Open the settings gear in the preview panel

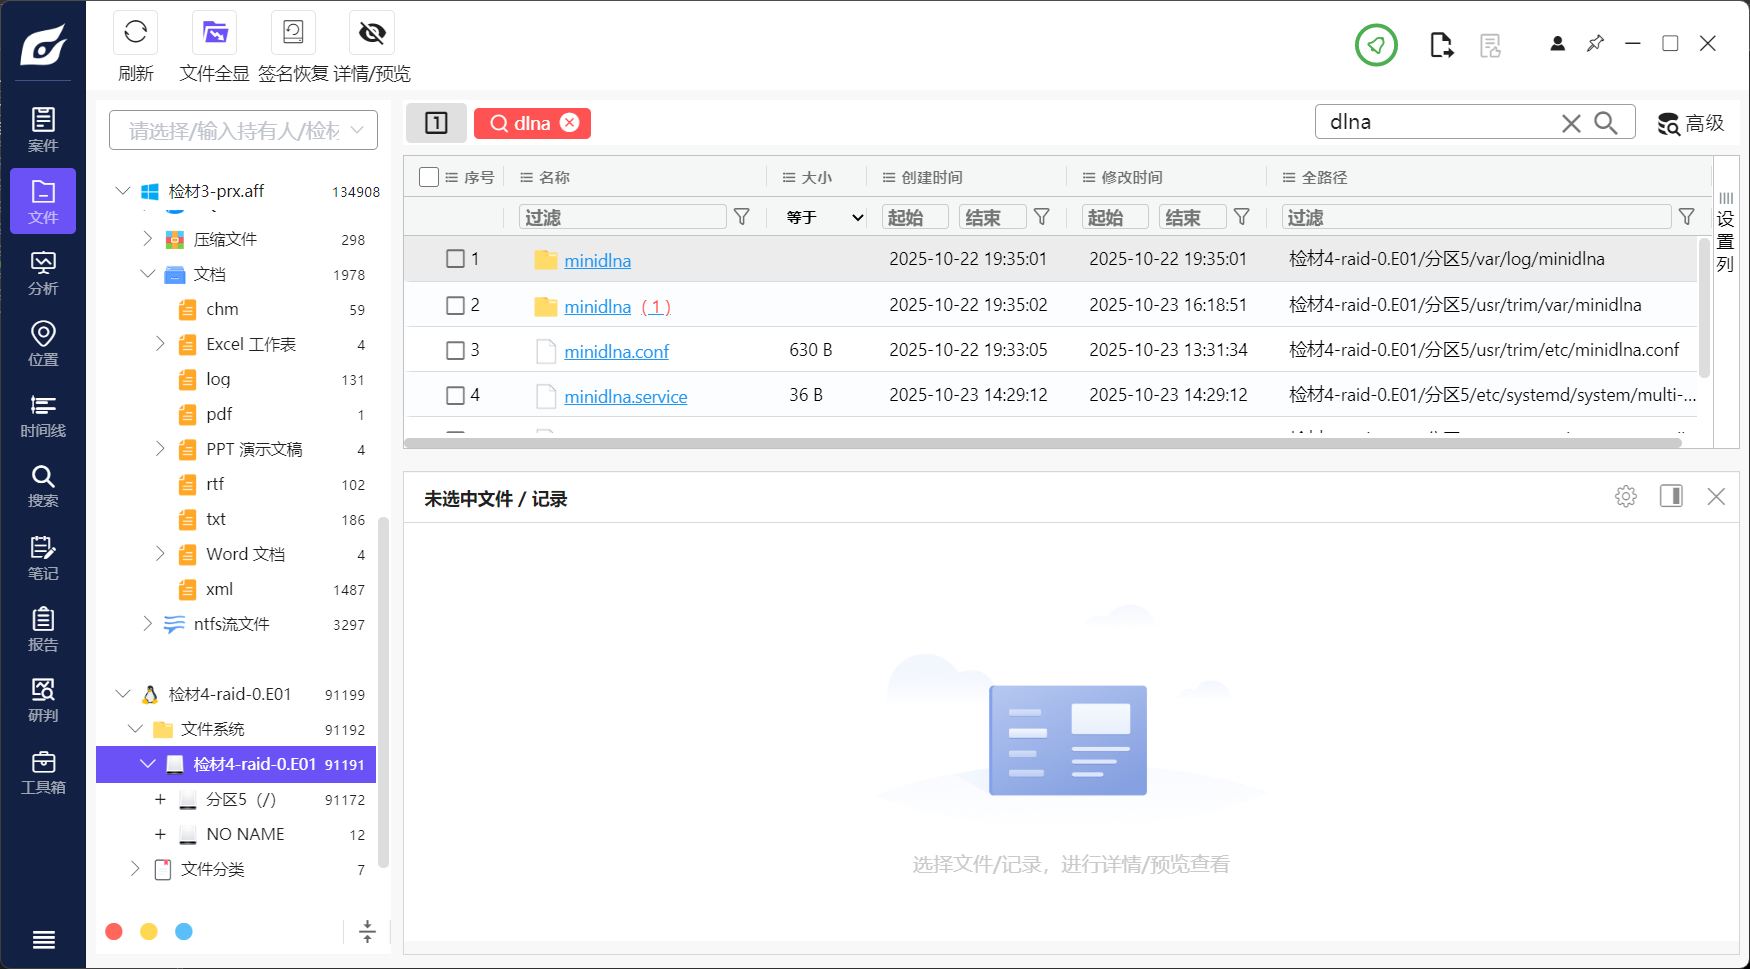[x=1625, y=495]
